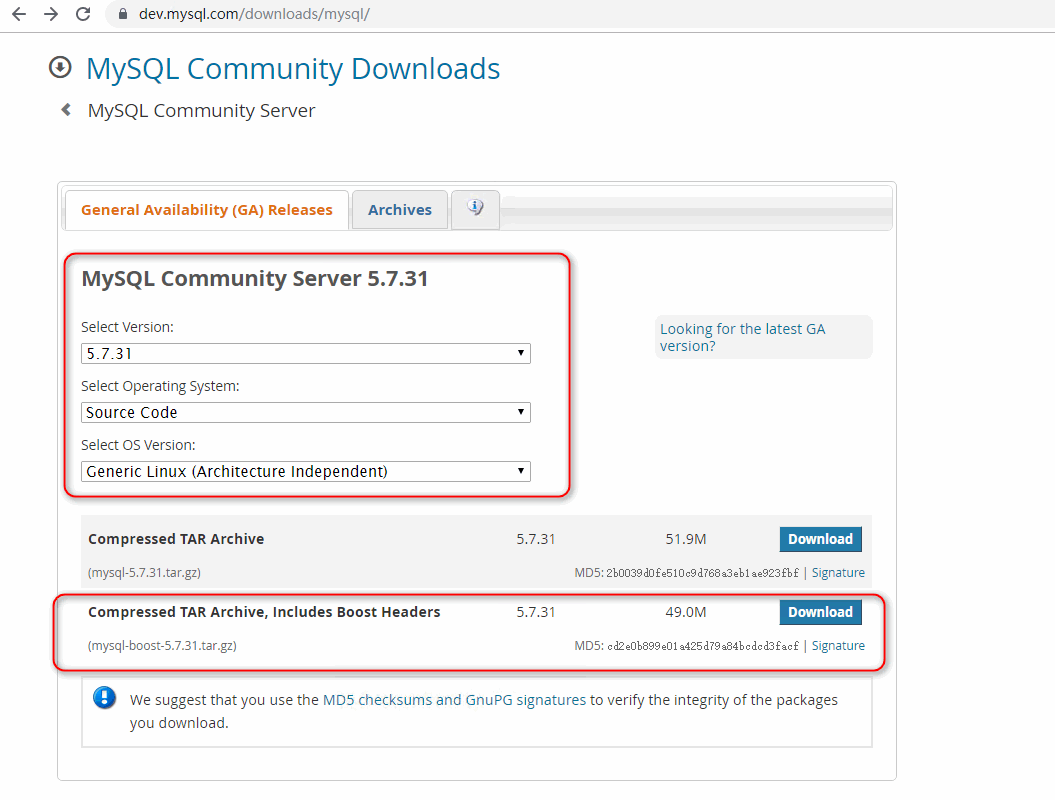The image size is (1055, 800).
Task: Click the Select OS Version: label
Action: [138, 445]
